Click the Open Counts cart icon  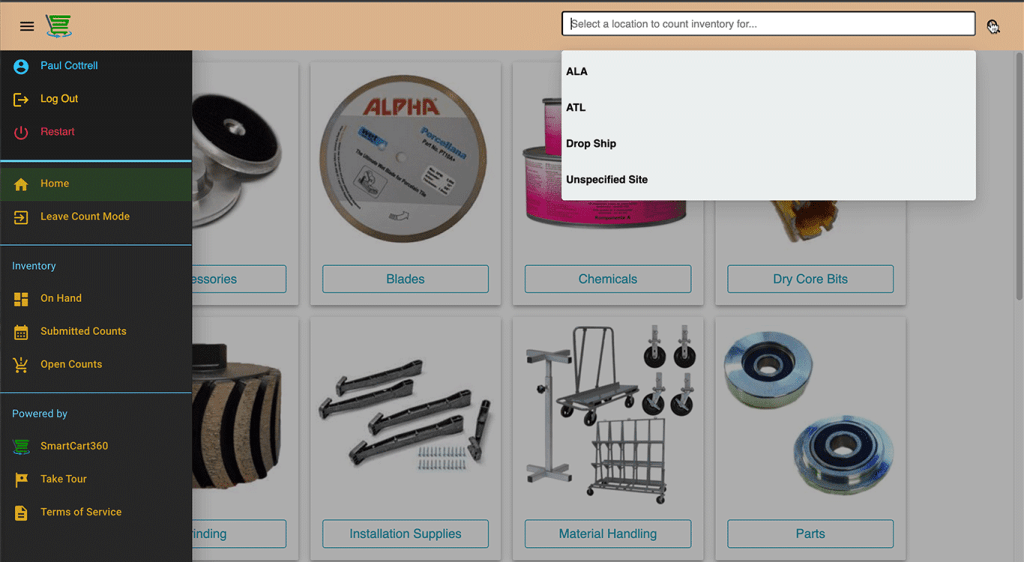pyautogui.click(x=21, y=365)
